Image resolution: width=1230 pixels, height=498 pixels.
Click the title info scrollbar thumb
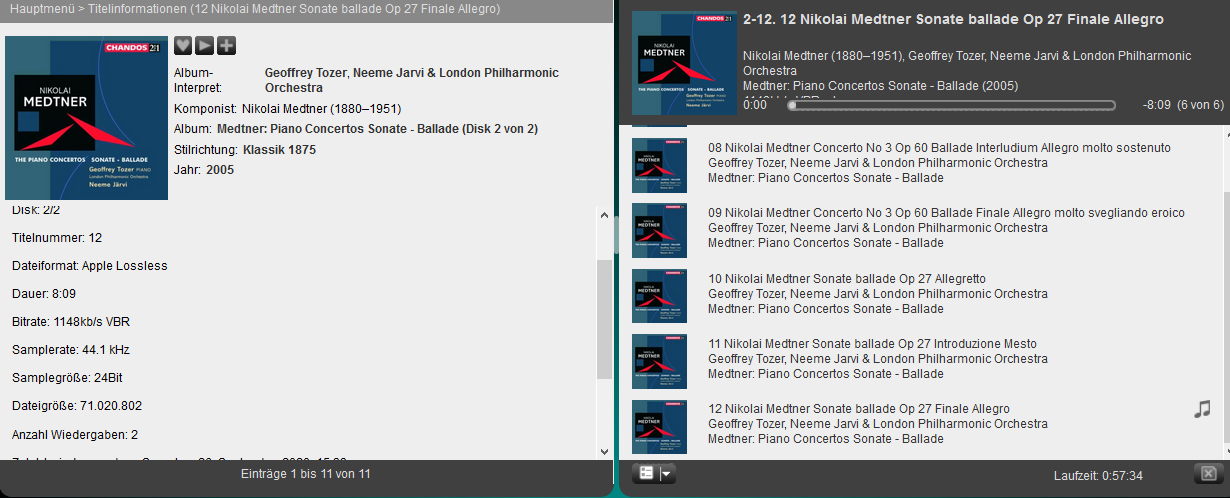coord(604,319)
